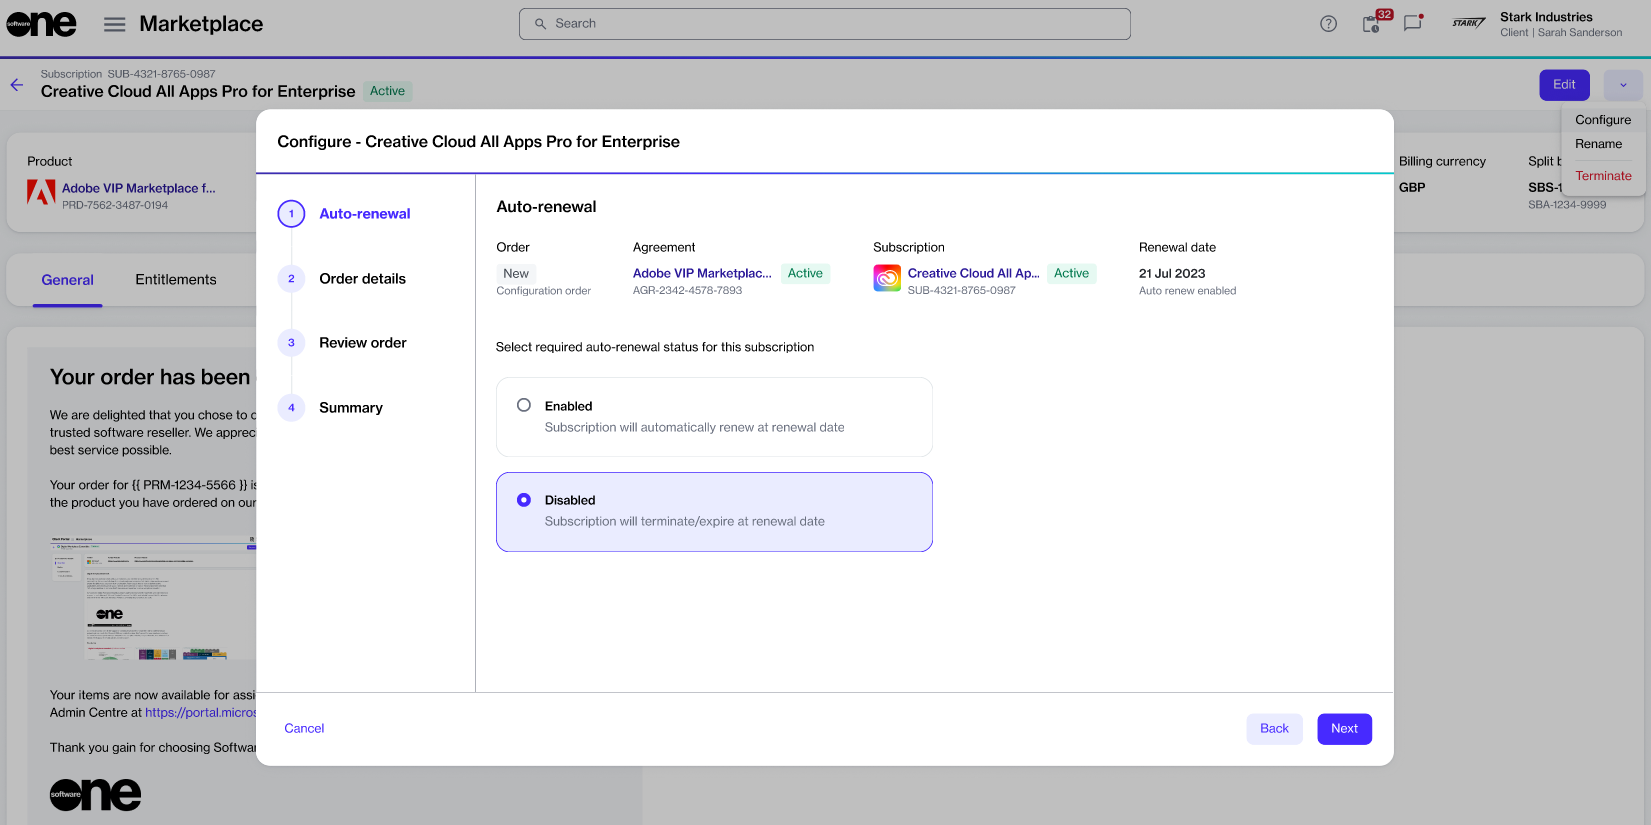
Task: Open the Adobe VIP Marketplace agreement link
Action: 702,273
